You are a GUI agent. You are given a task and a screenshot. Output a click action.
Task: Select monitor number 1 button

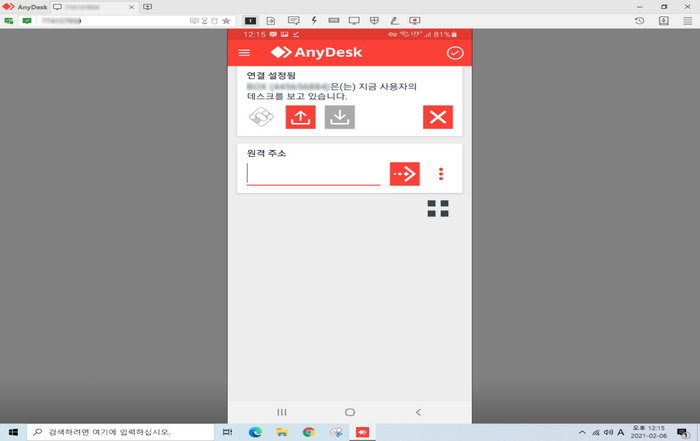(250, 21)
